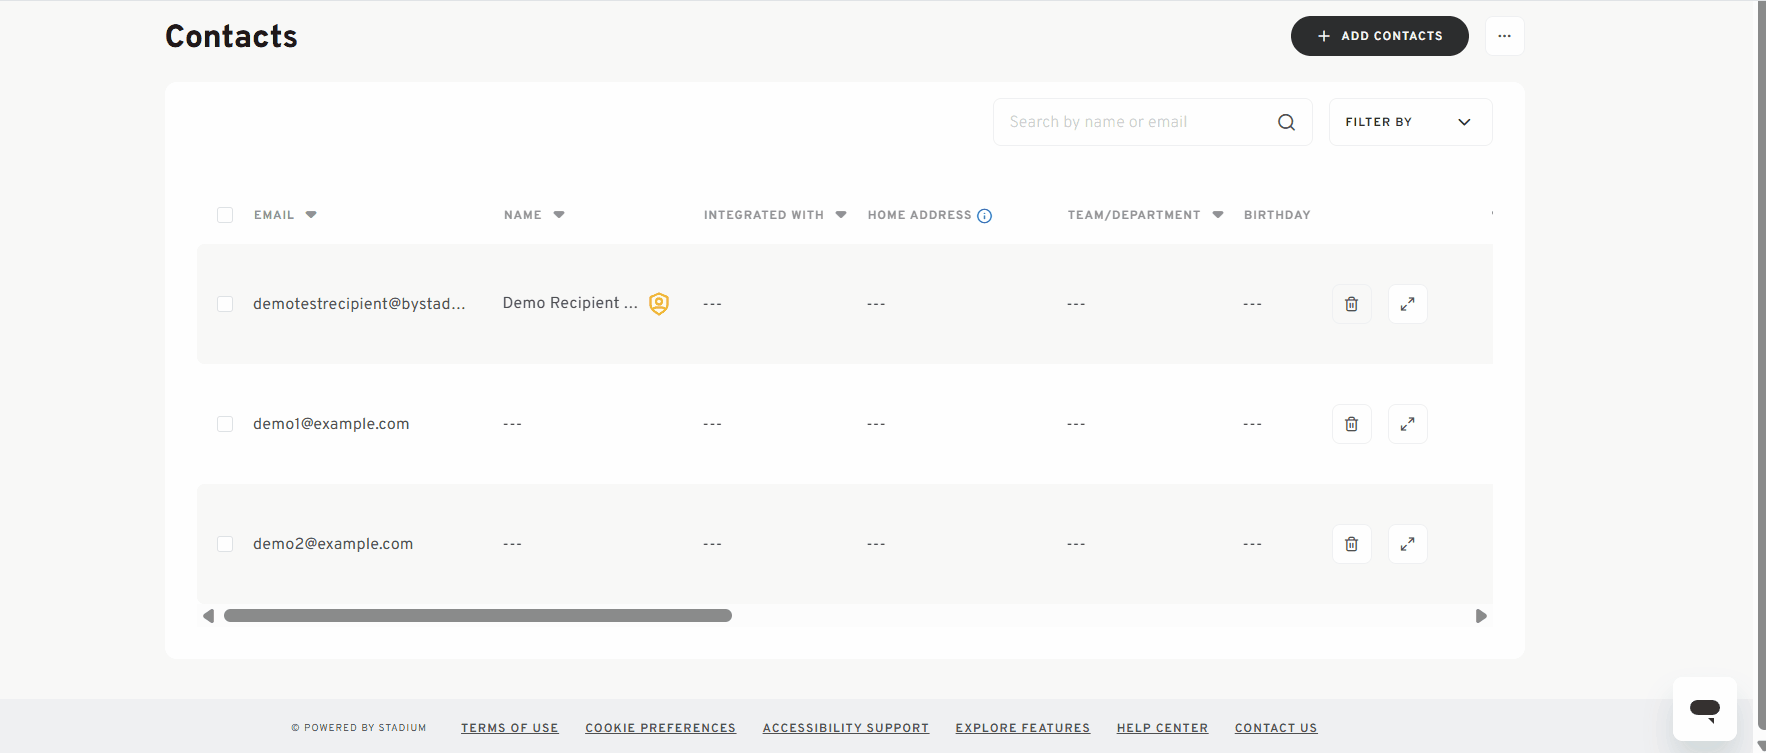Click the horizontal table scrollbar thumb
Image resolution: width=1766 pixels, height=753 pixels.
pyautogui.click(x=478, y=616)
